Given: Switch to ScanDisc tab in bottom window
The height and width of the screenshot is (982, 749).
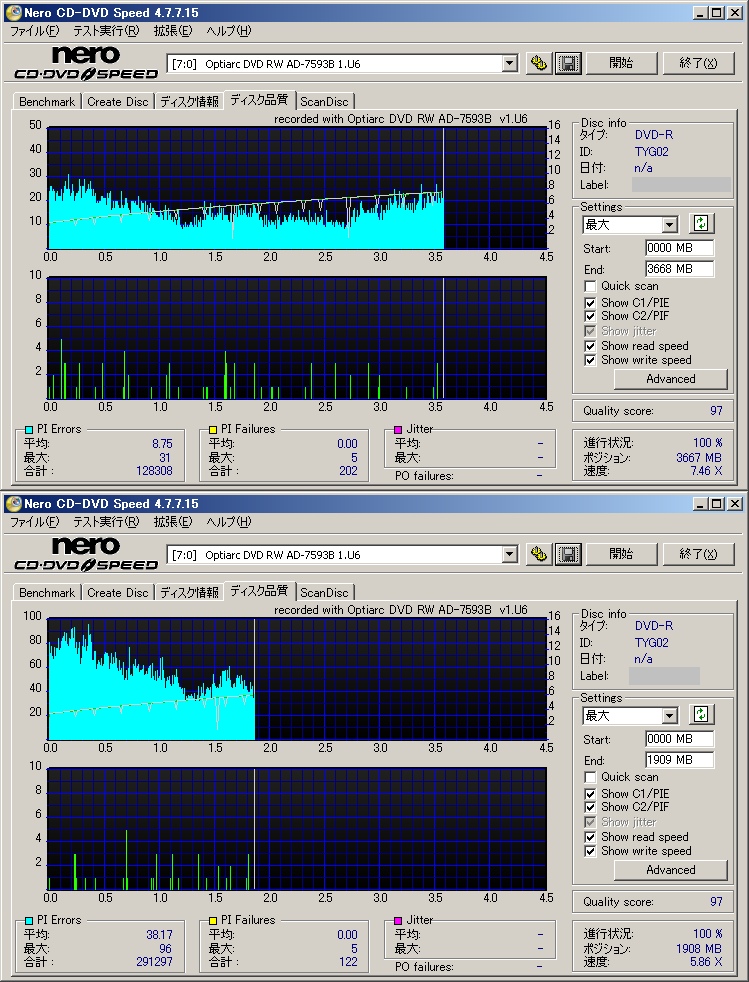Looking at the screenshot, I should (324, 592).
